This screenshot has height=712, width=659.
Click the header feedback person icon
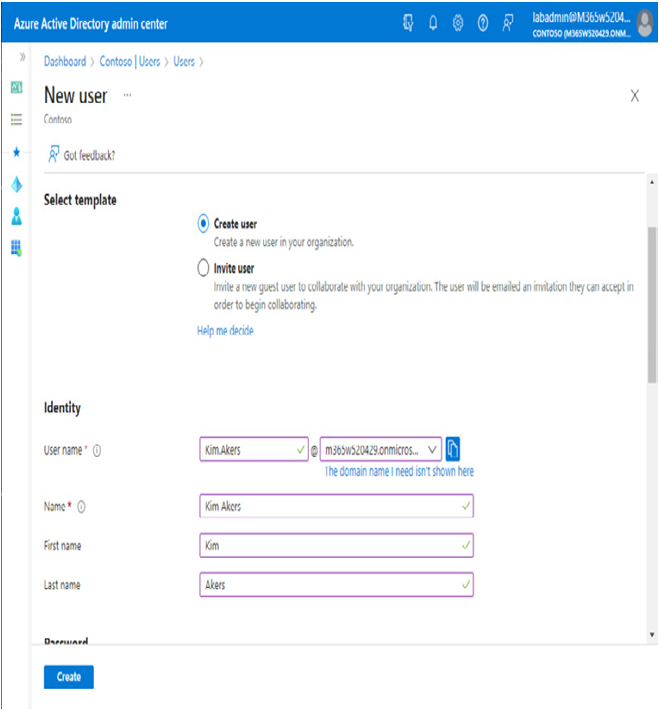(507, 22)
